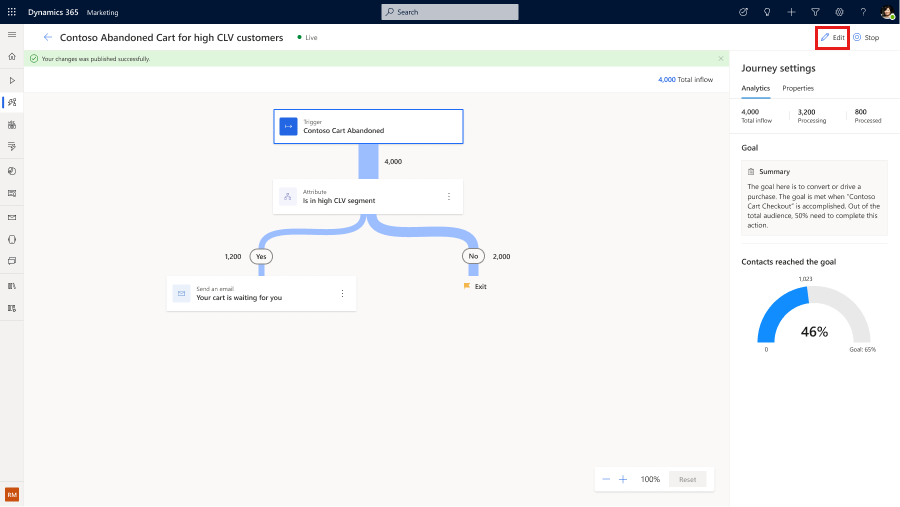Click the 3,200 Processing metric
This screenshot has height=507, width=900.
coord(812,116)
